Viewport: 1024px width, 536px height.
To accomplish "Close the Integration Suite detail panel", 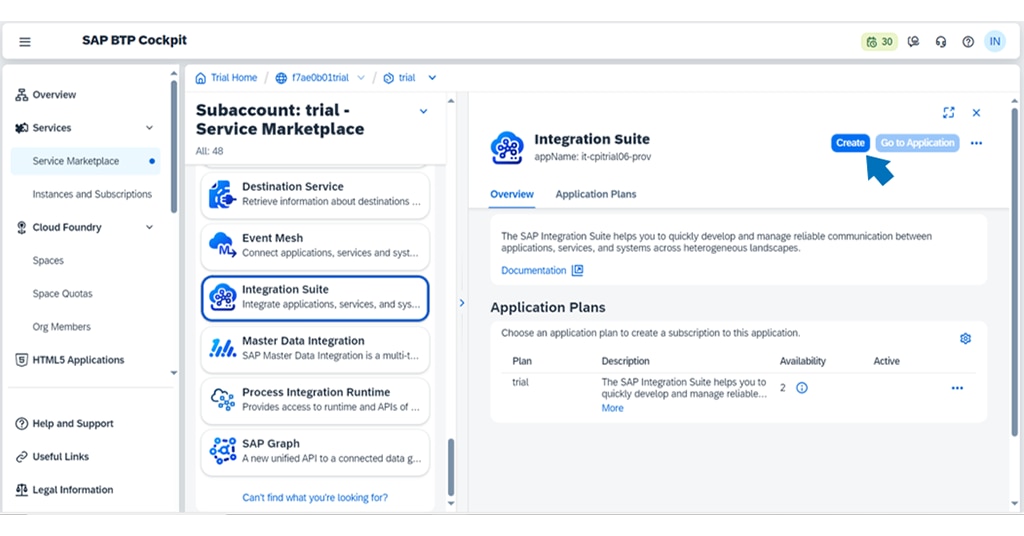I will click(976, 113).
